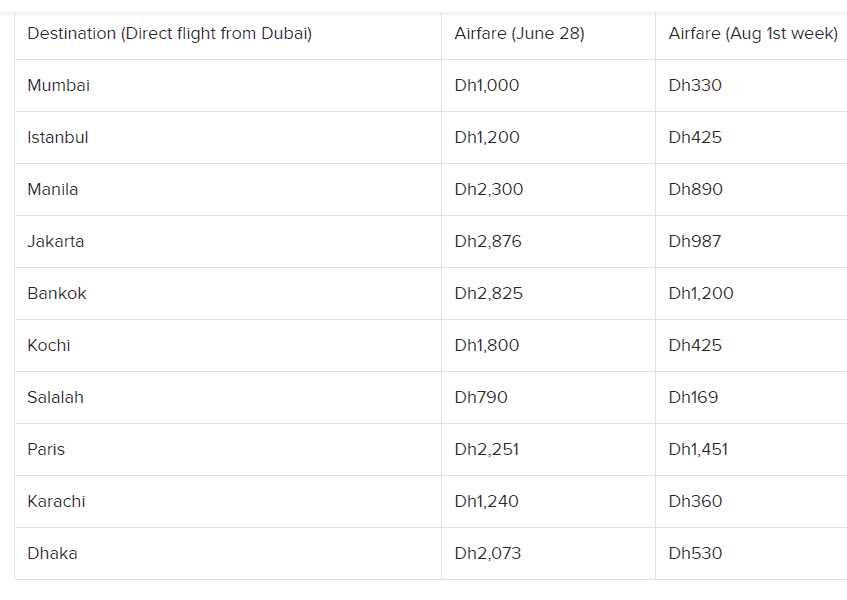This screenshot has height=600, width=847.
Task: Click the Paris row label
Action: pos(46,449)
